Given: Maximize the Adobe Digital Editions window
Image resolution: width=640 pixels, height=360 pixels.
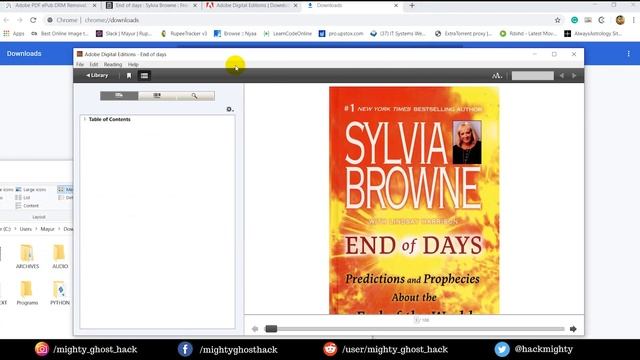Looking at the screenshot, I should tap(554, 54).
